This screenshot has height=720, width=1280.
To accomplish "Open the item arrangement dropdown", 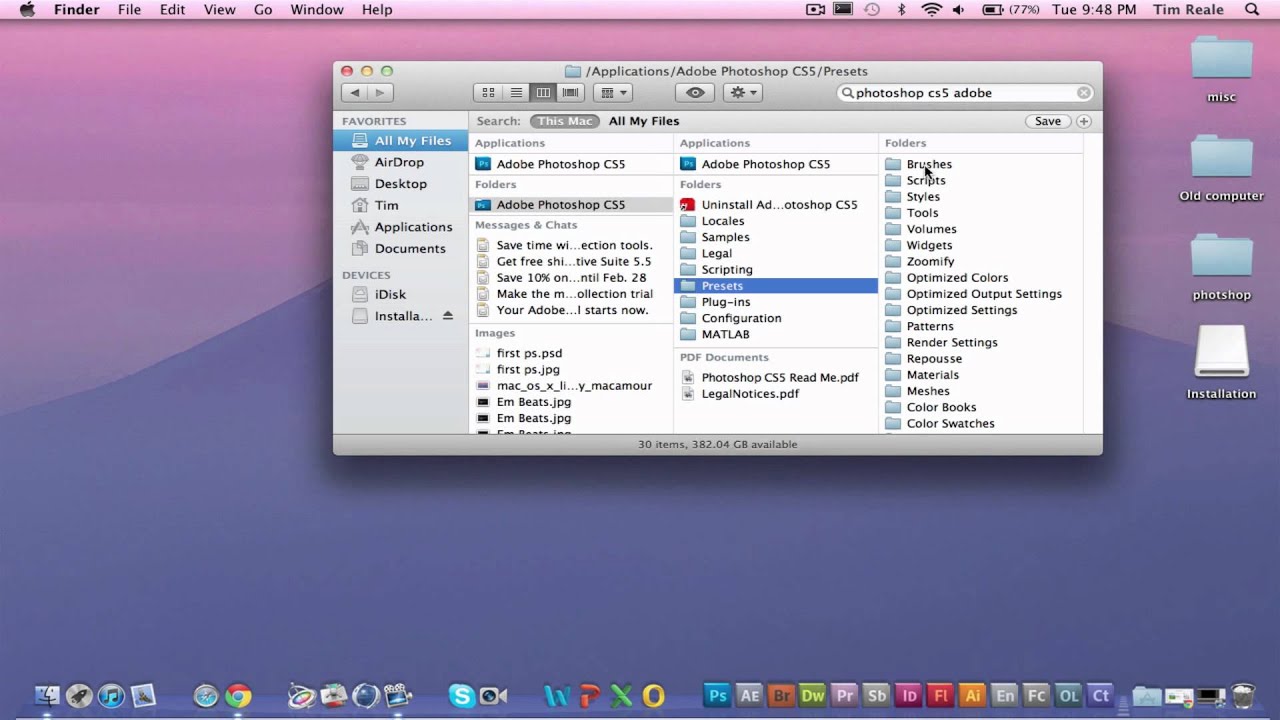I will (612, 92).
